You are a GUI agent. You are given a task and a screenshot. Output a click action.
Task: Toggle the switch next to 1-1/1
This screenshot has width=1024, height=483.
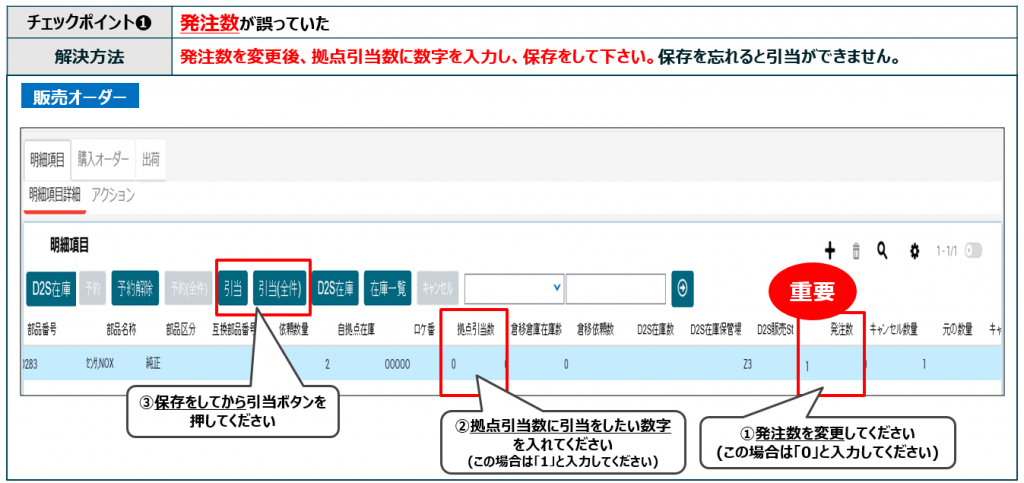pos(973,251)
